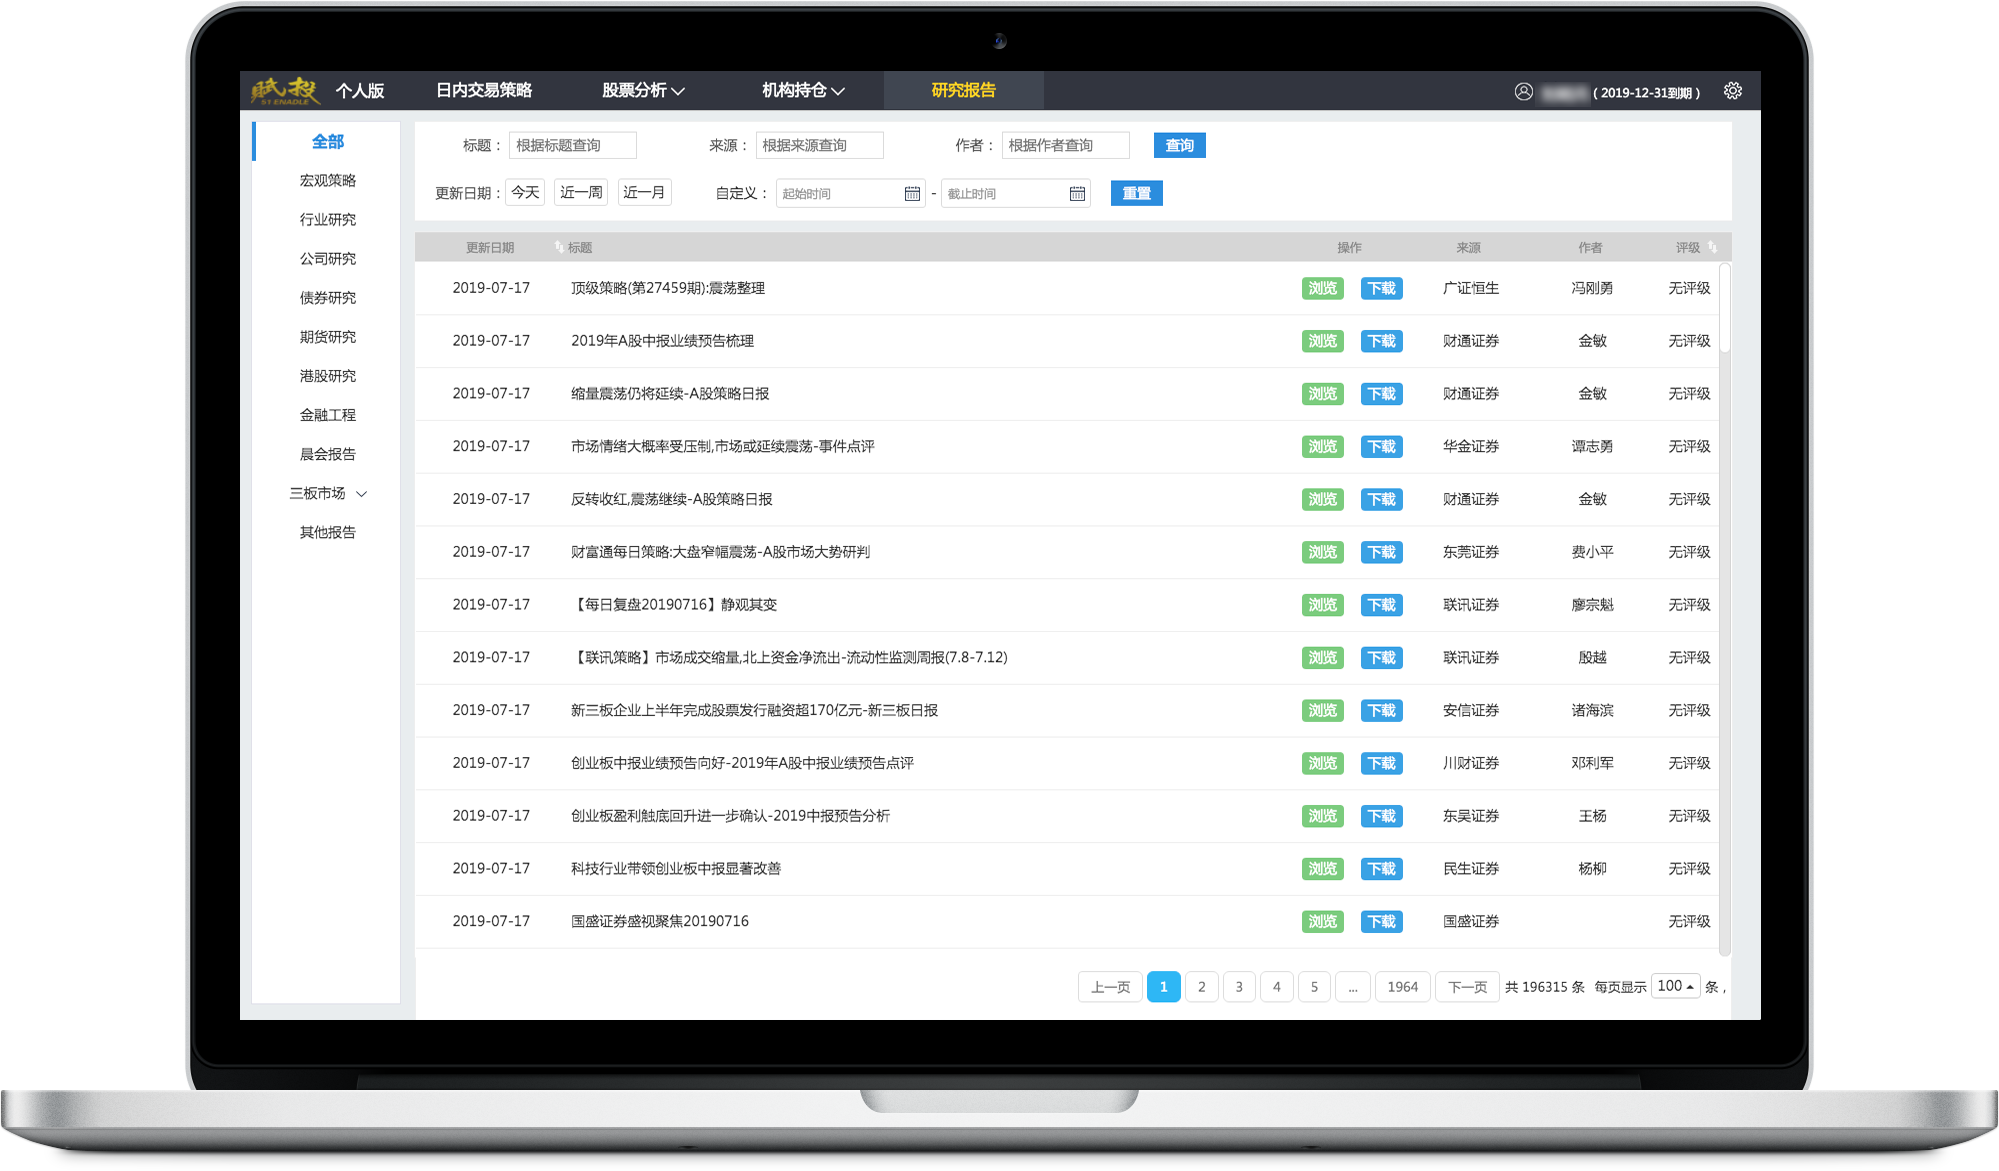
Task: Click the user account avatar icon
Action: 1523,92
